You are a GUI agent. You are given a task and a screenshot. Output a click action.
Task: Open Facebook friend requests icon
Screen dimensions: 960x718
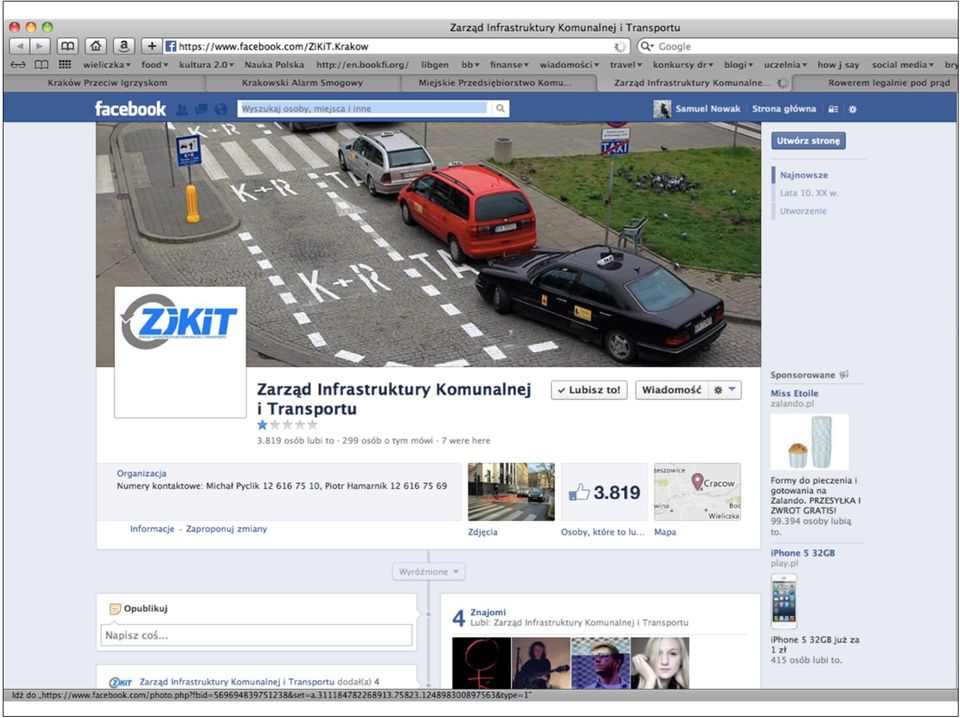click(x=182, y=109)
